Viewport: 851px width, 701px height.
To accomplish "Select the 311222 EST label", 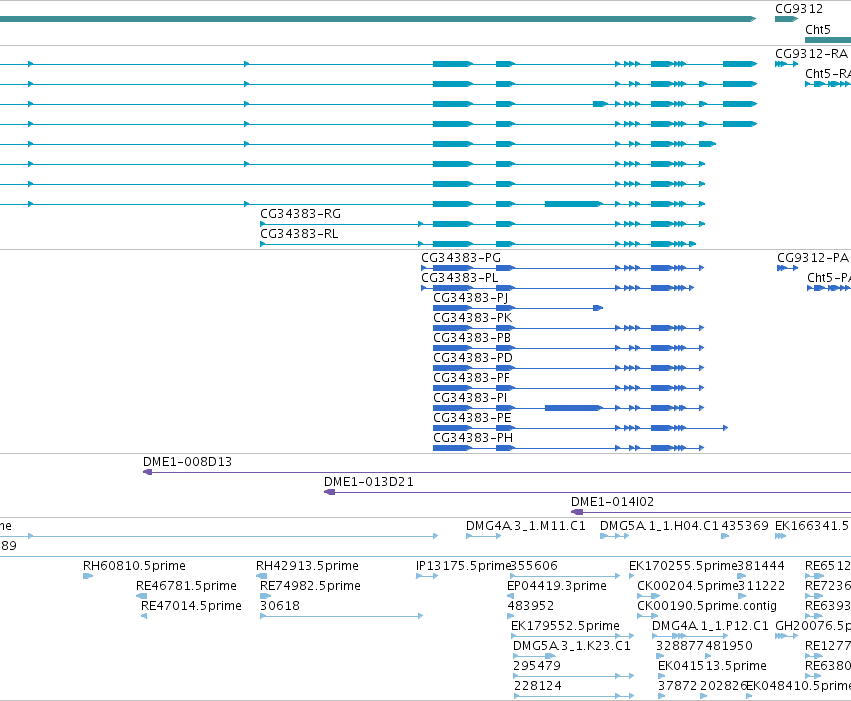I will click(x=761, y=587).
